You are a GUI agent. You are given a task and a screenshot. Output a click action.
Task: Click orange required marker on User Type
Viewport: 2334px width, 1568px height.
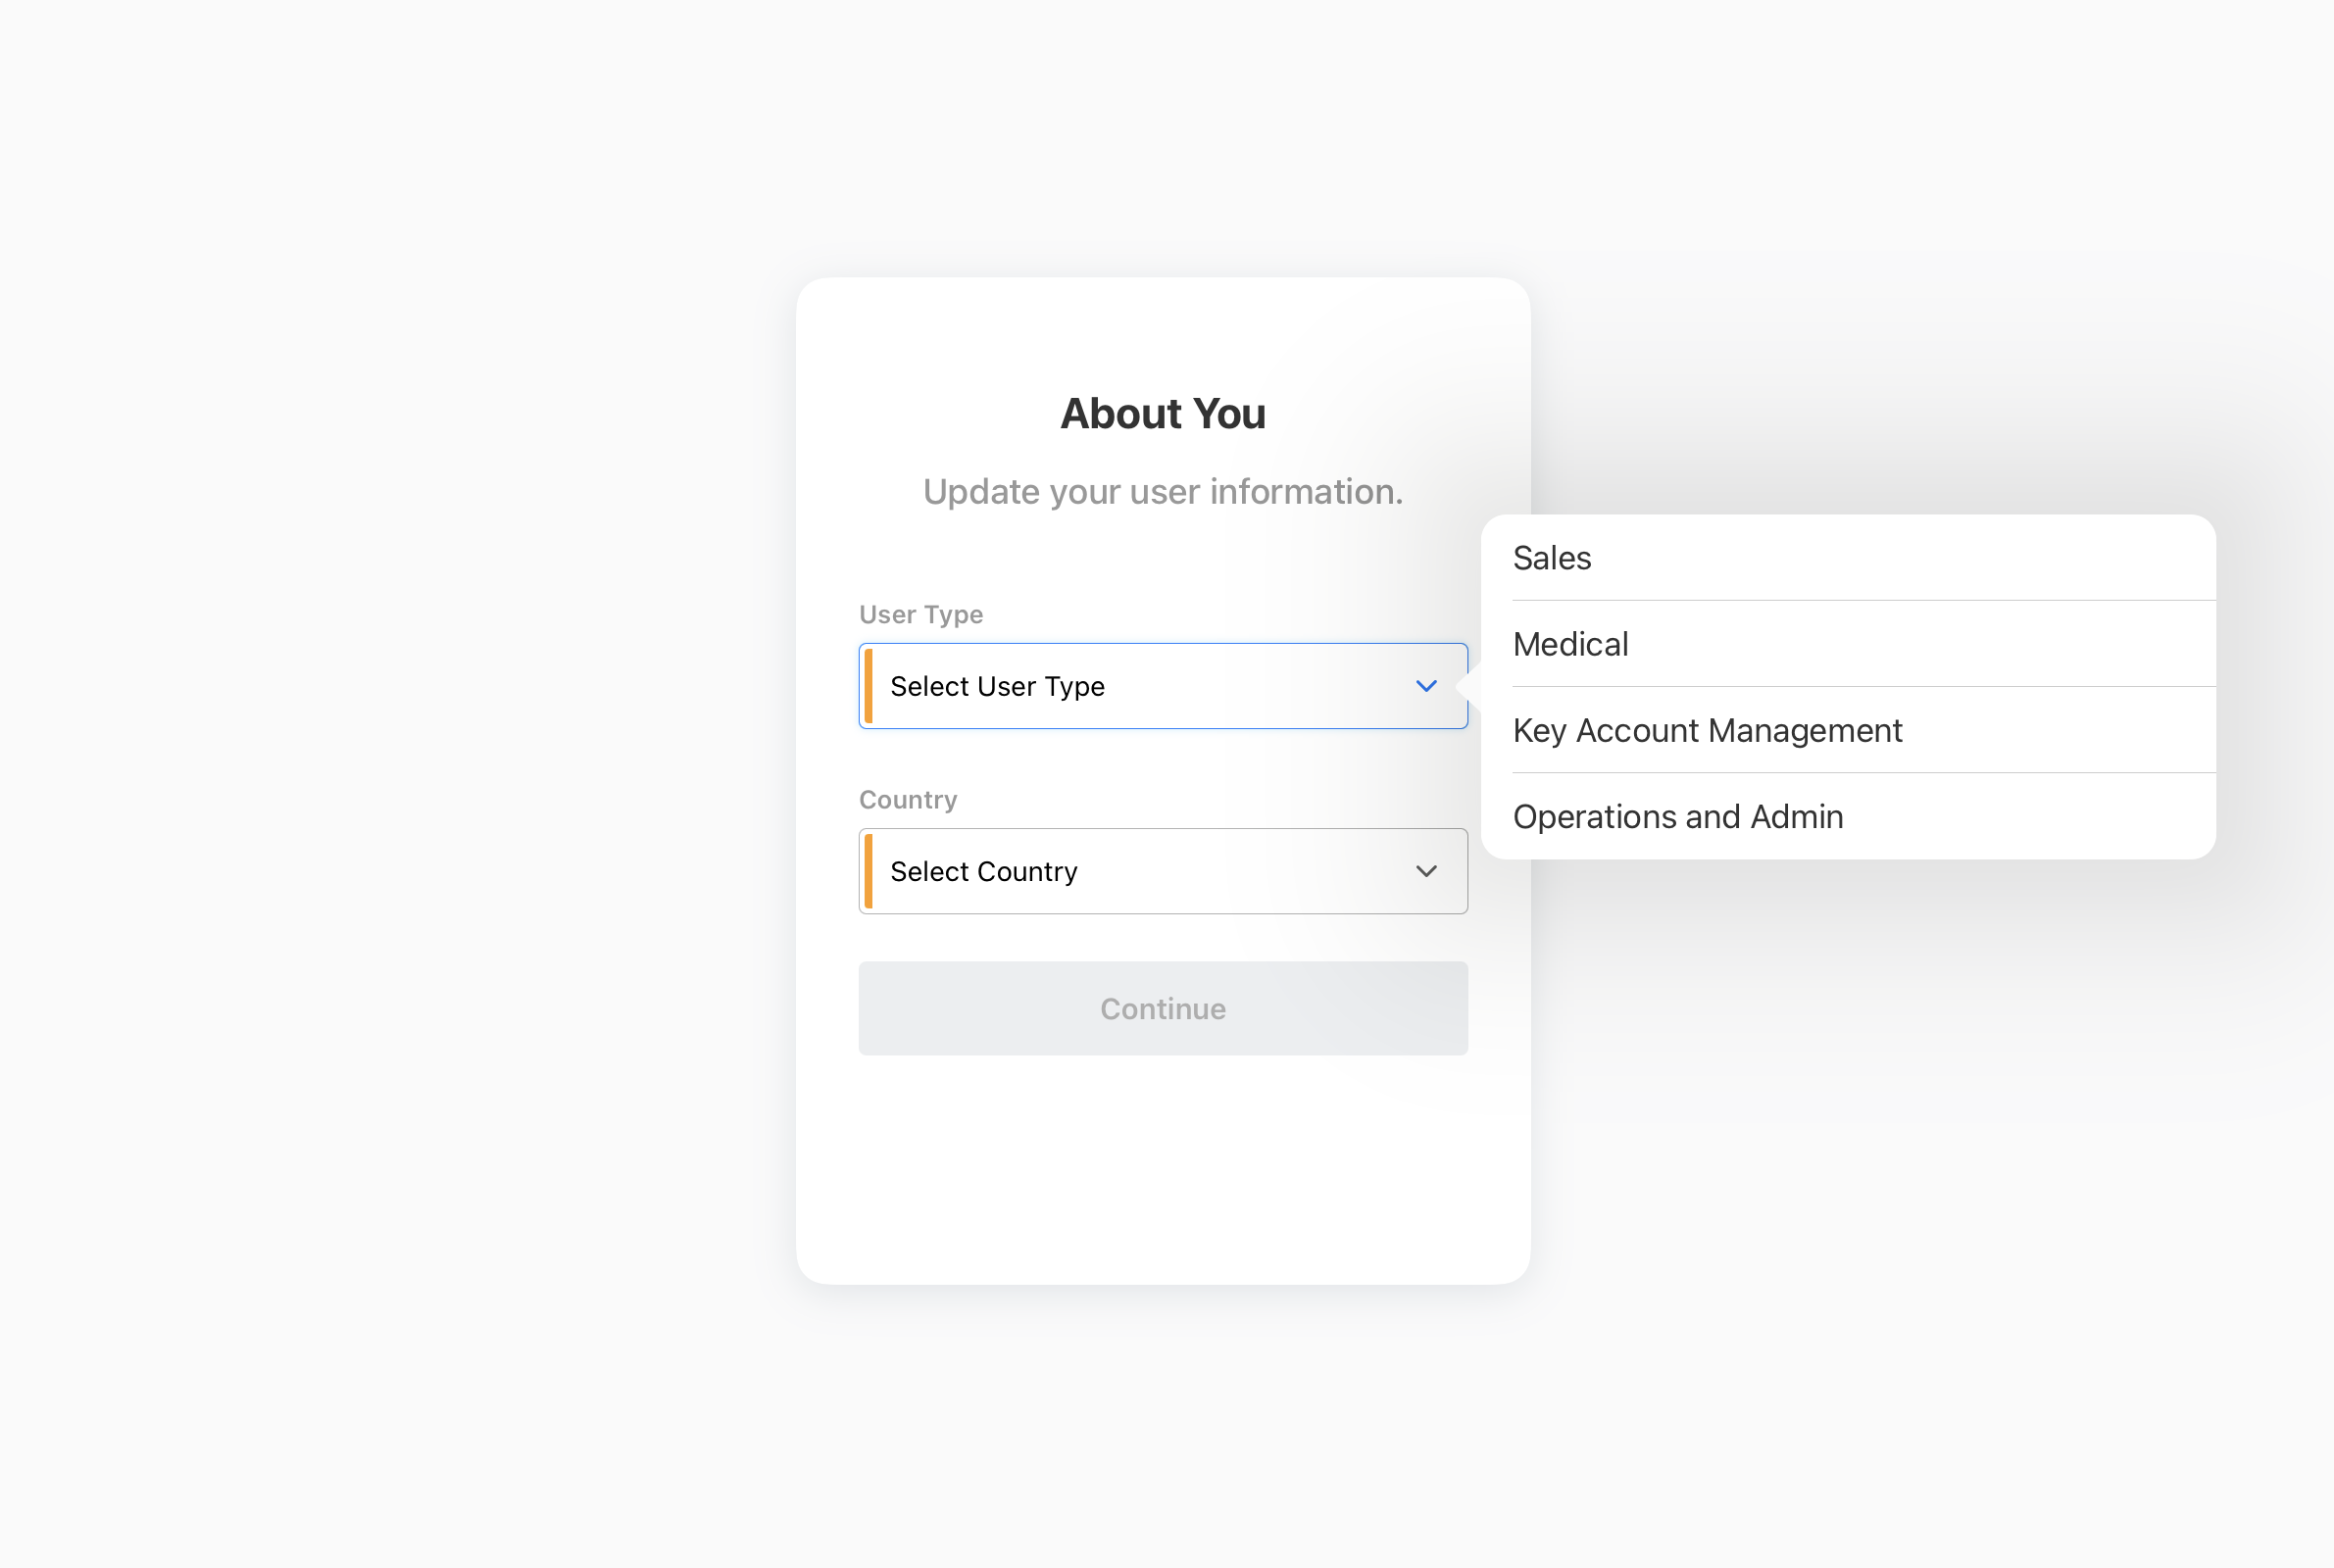pyautogui.click(x=868, y=686)
